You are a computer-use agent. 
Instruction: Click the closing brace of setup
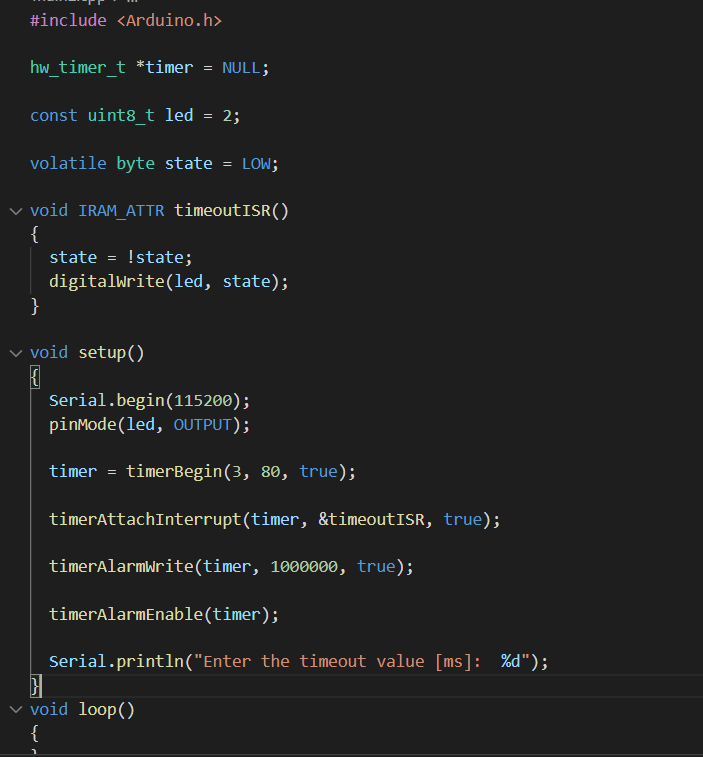coord(35,686)
